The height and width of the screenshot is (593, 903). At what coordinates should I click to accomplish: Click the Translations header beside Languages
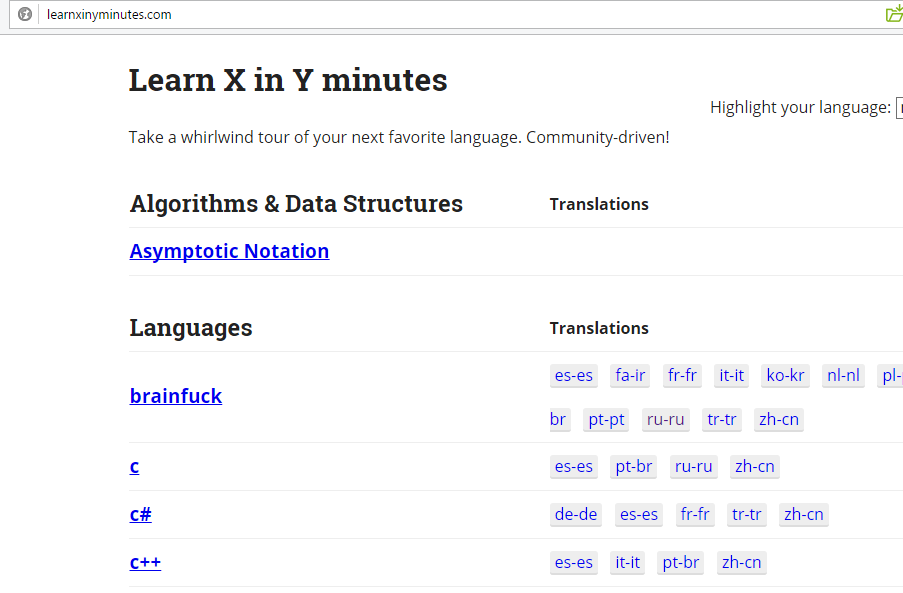599,328
